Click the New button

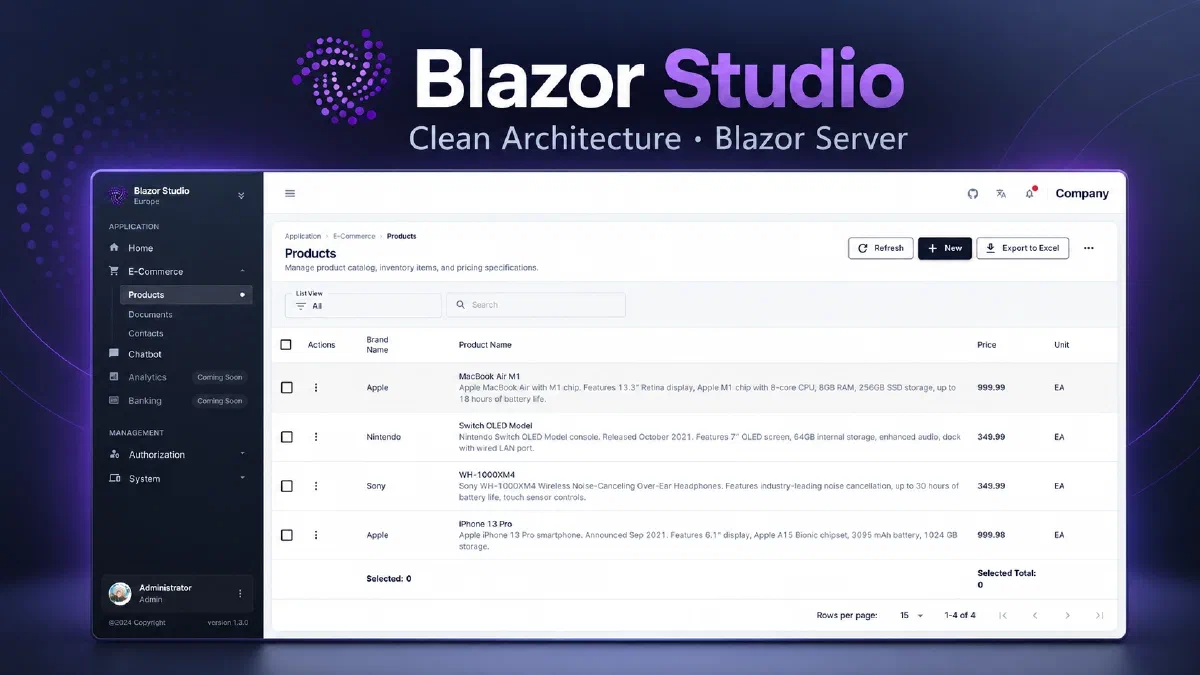[945, 248]
